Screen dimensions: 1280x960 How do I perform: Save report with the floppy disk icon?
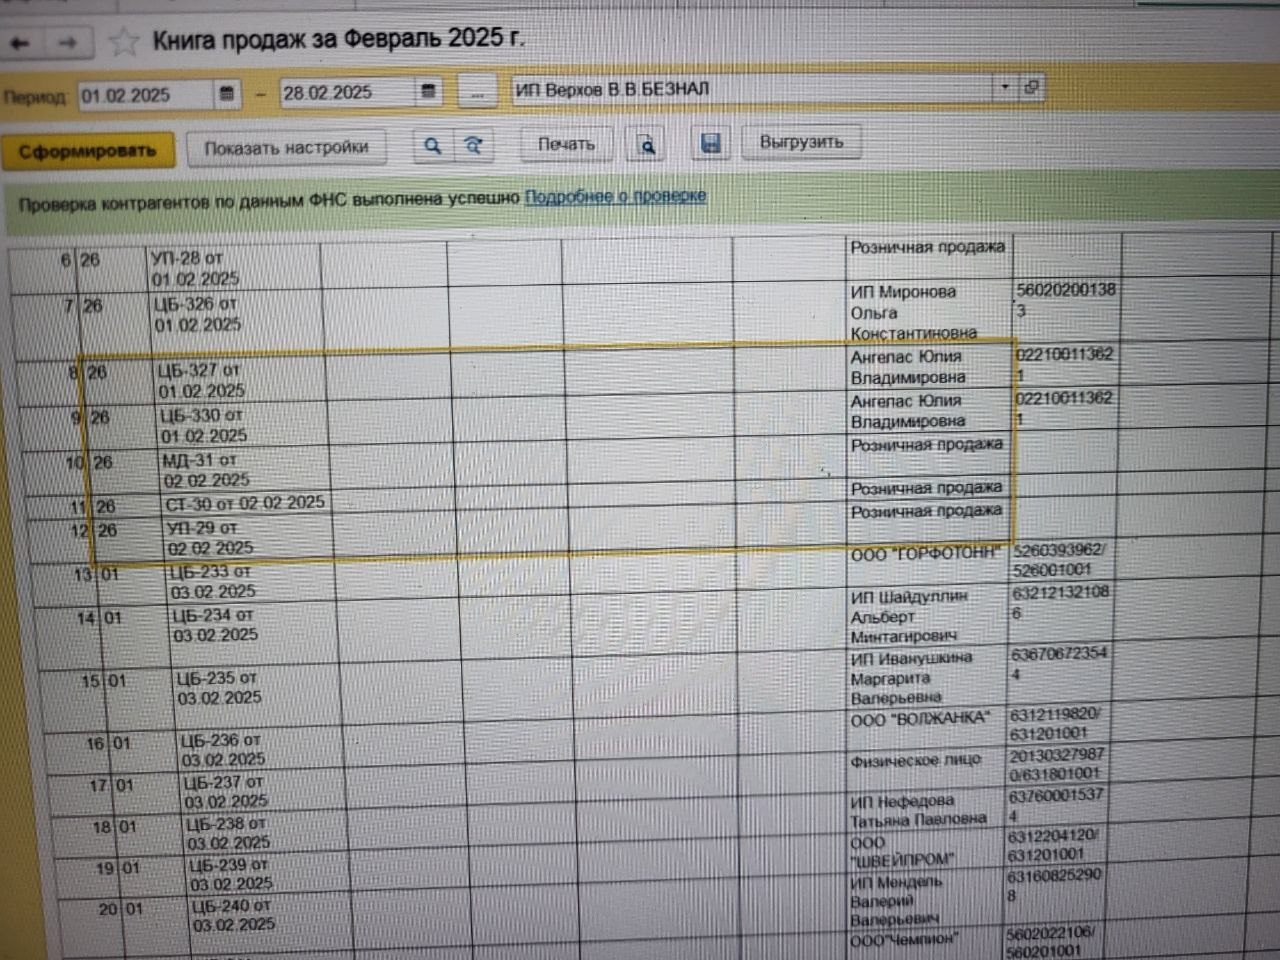pyautogui.click(x=710, y=144)
